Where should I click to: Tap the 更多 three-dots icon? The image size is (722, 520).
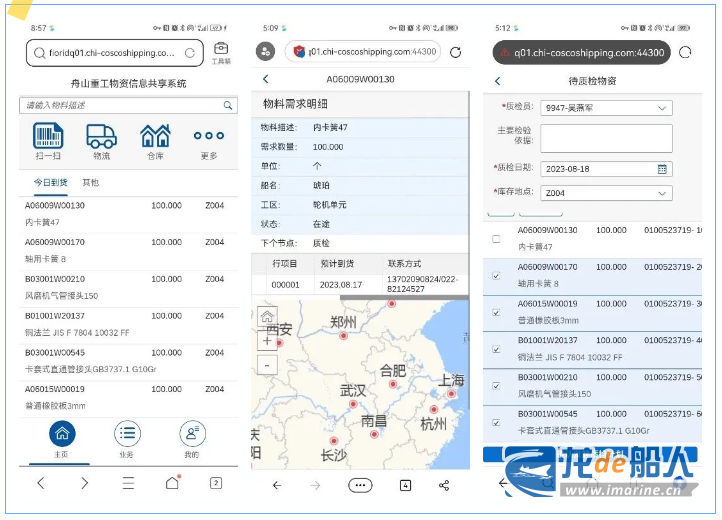208,137
